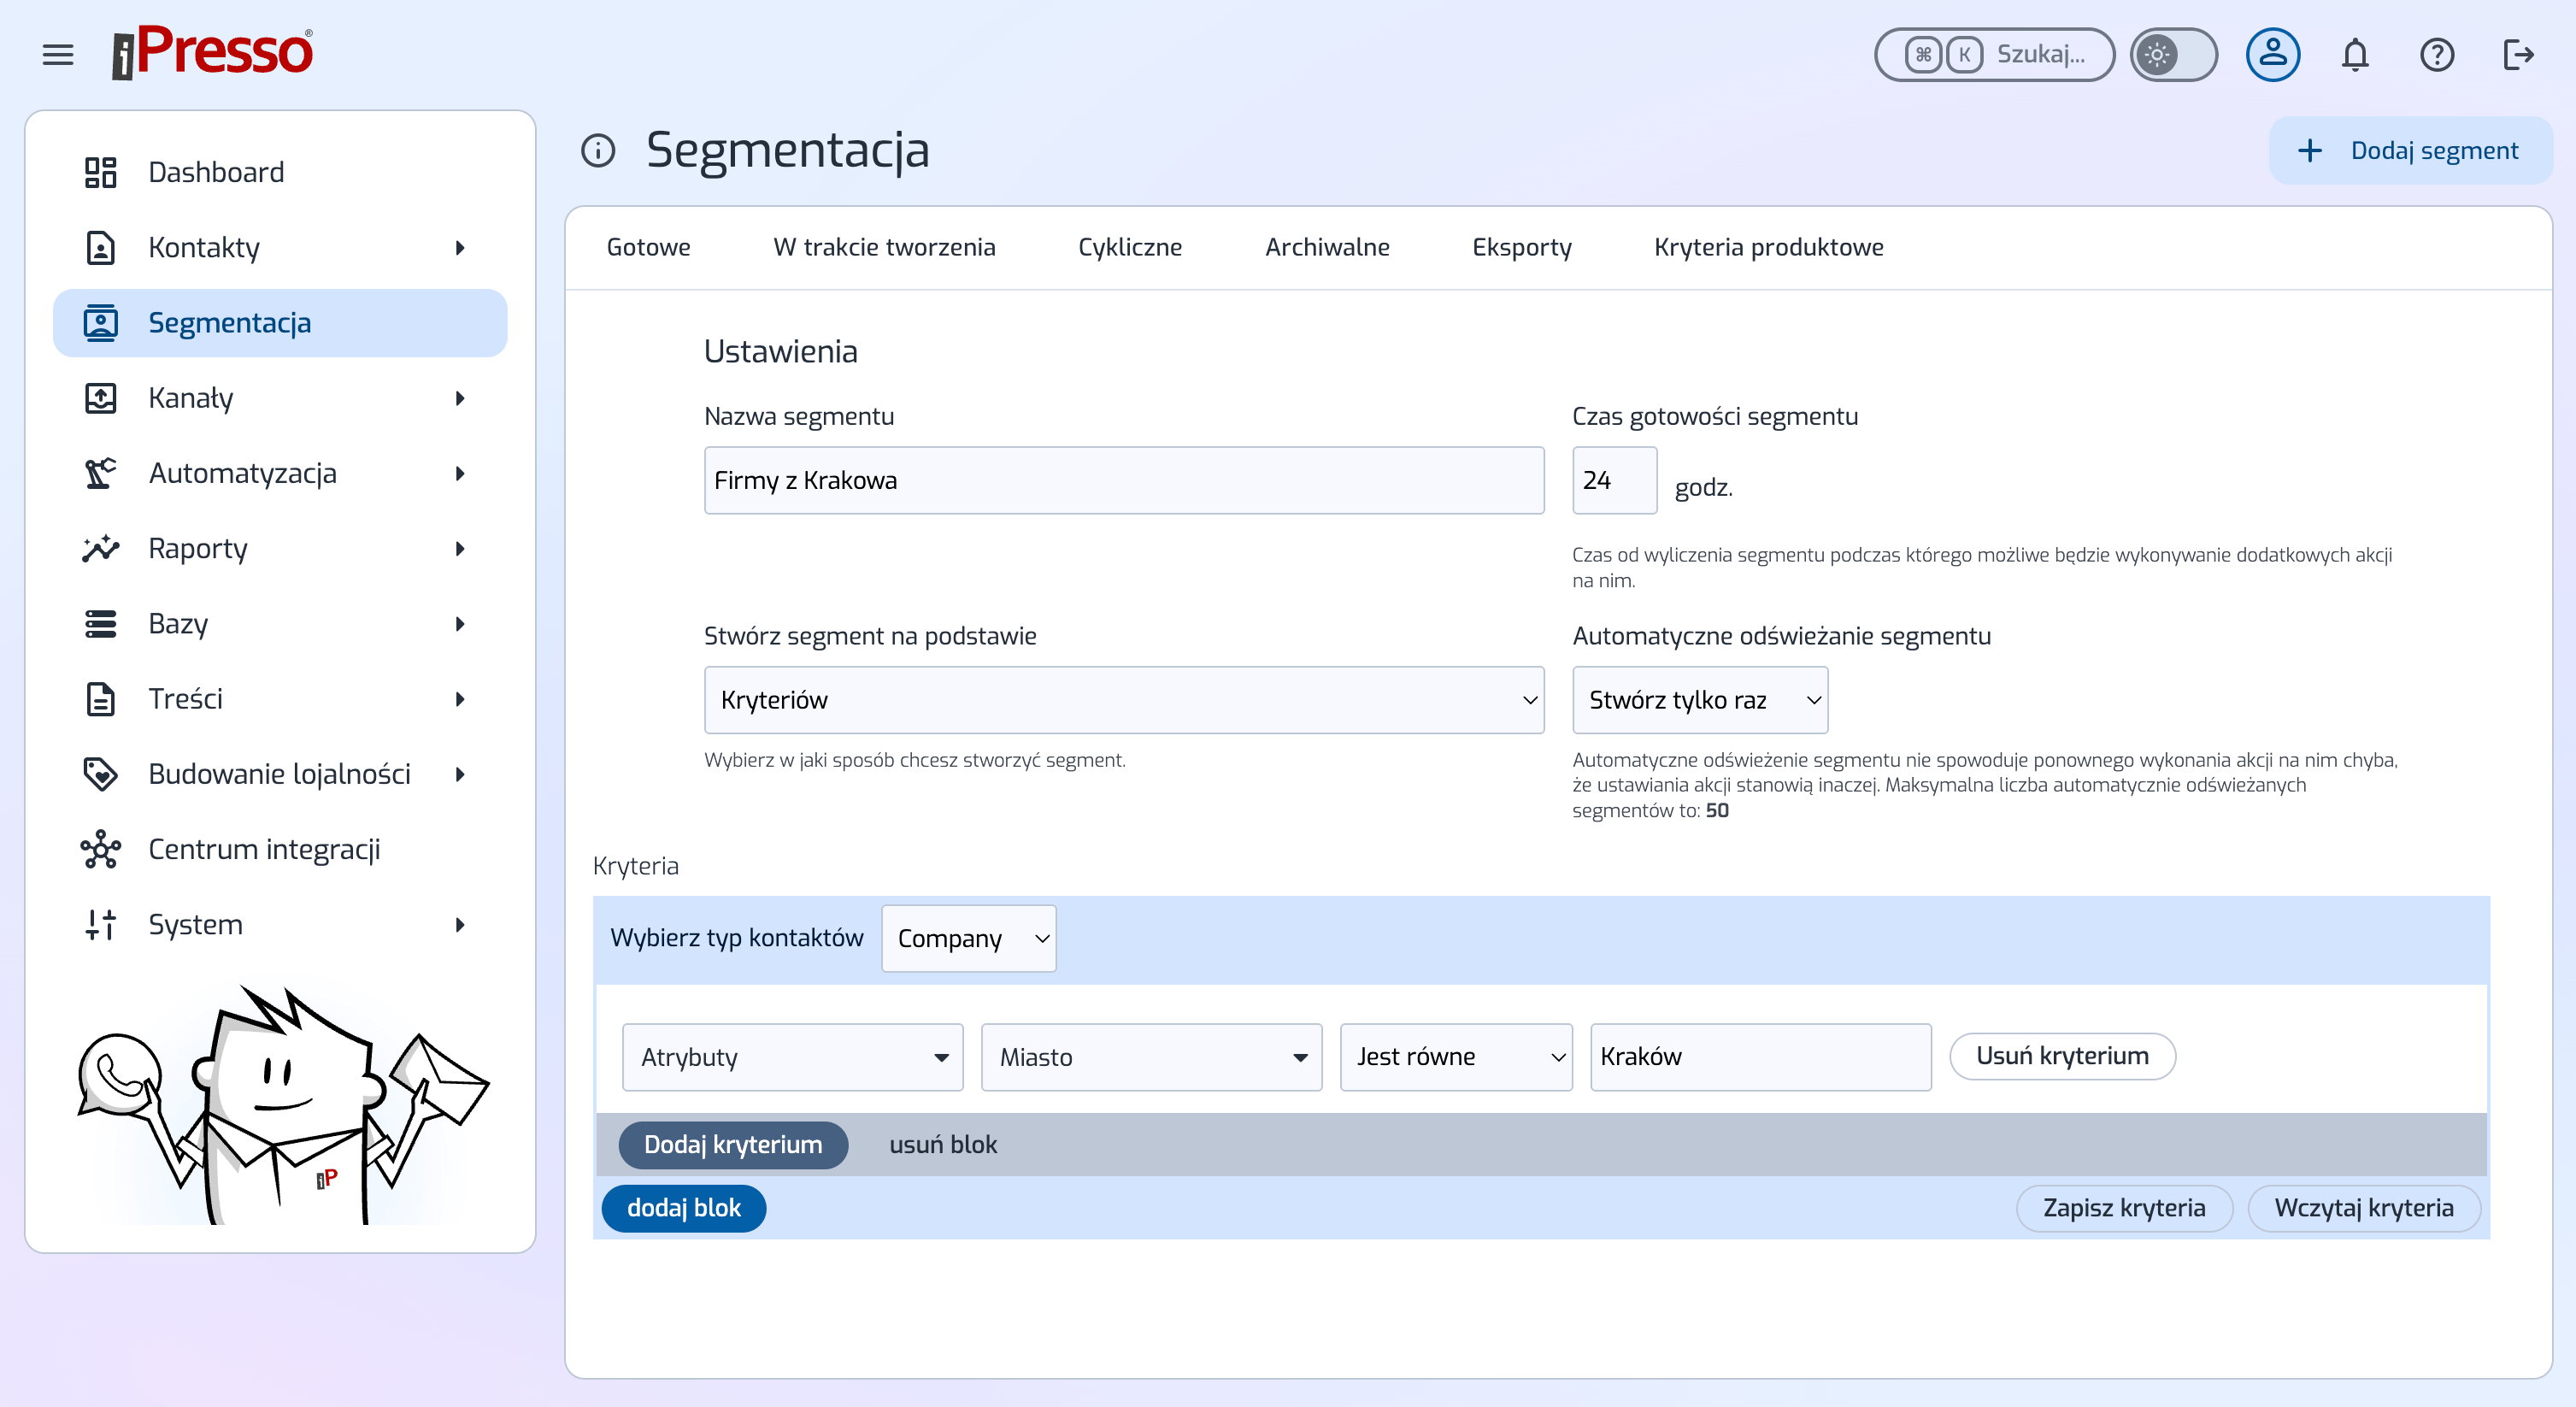
Task: Open Dashboard from sidebar
Action: [x=216, y=172]
